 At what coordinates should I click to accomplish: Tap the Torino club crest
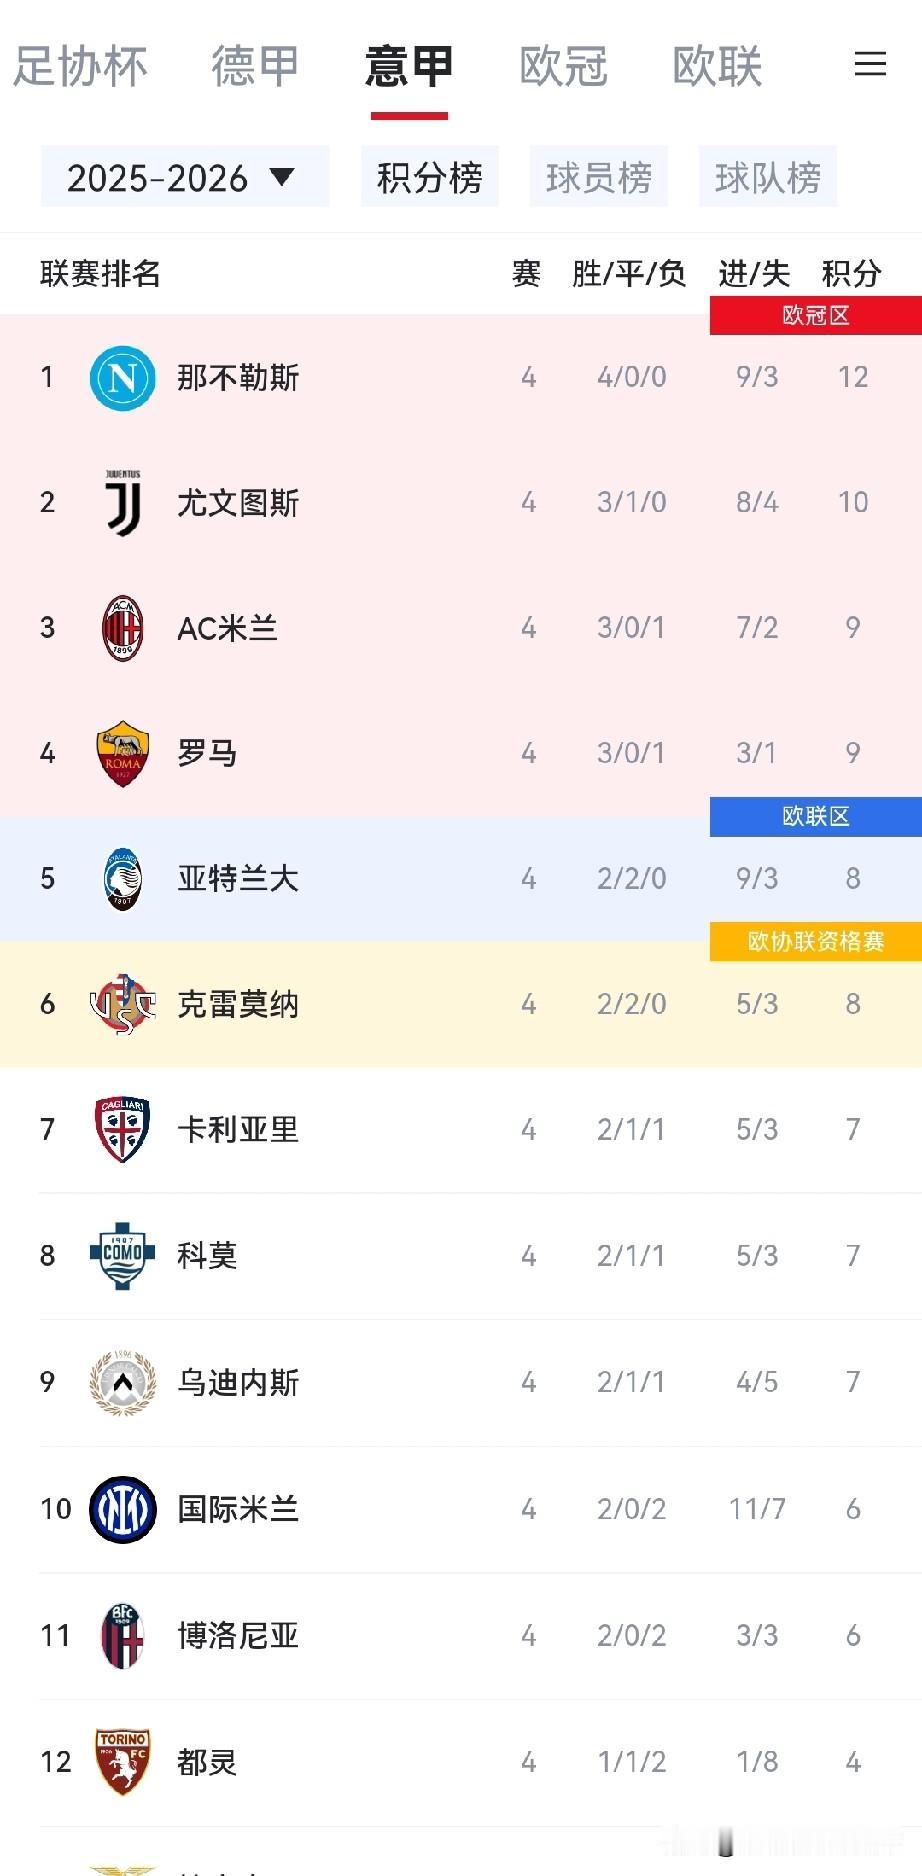click(122, 1762)
